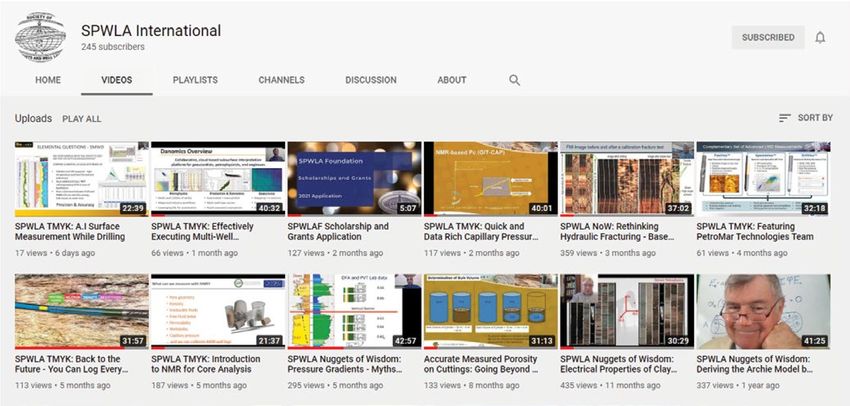850x406 pixels.
Task: Click title 'SPWLA TMYK: Featuring PetroMar Technologies Team'
Action: pyautogui.click(x=755, y=231)
